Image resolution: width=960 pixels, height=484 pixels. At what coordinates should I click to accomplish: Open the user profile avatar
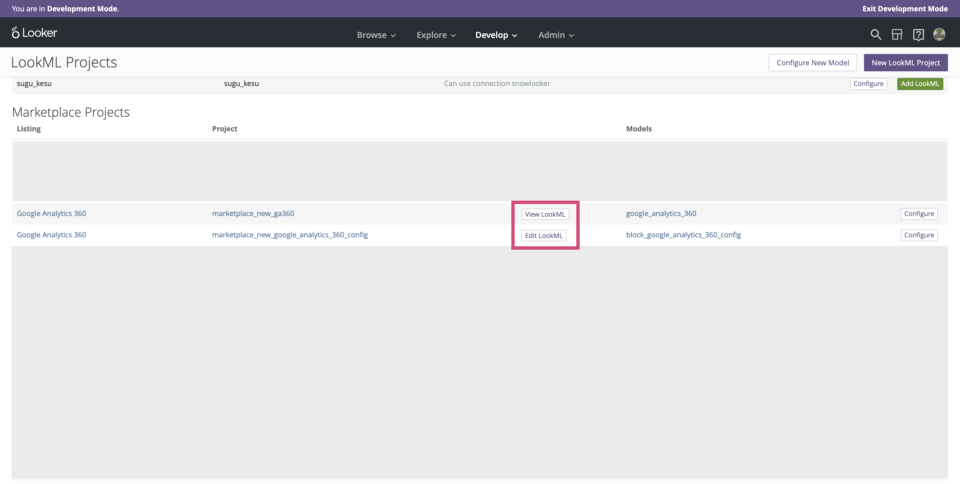939,35
